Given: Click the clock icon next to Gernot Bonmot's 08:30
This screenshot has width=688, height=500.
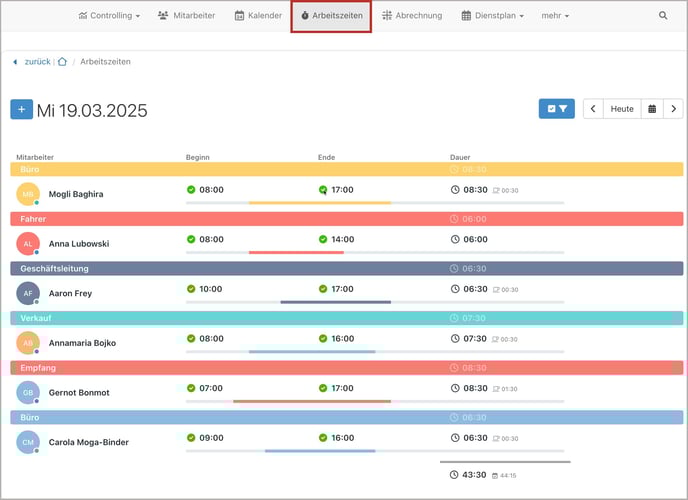Looking at the screenshot, I should [x=455, y=388].
